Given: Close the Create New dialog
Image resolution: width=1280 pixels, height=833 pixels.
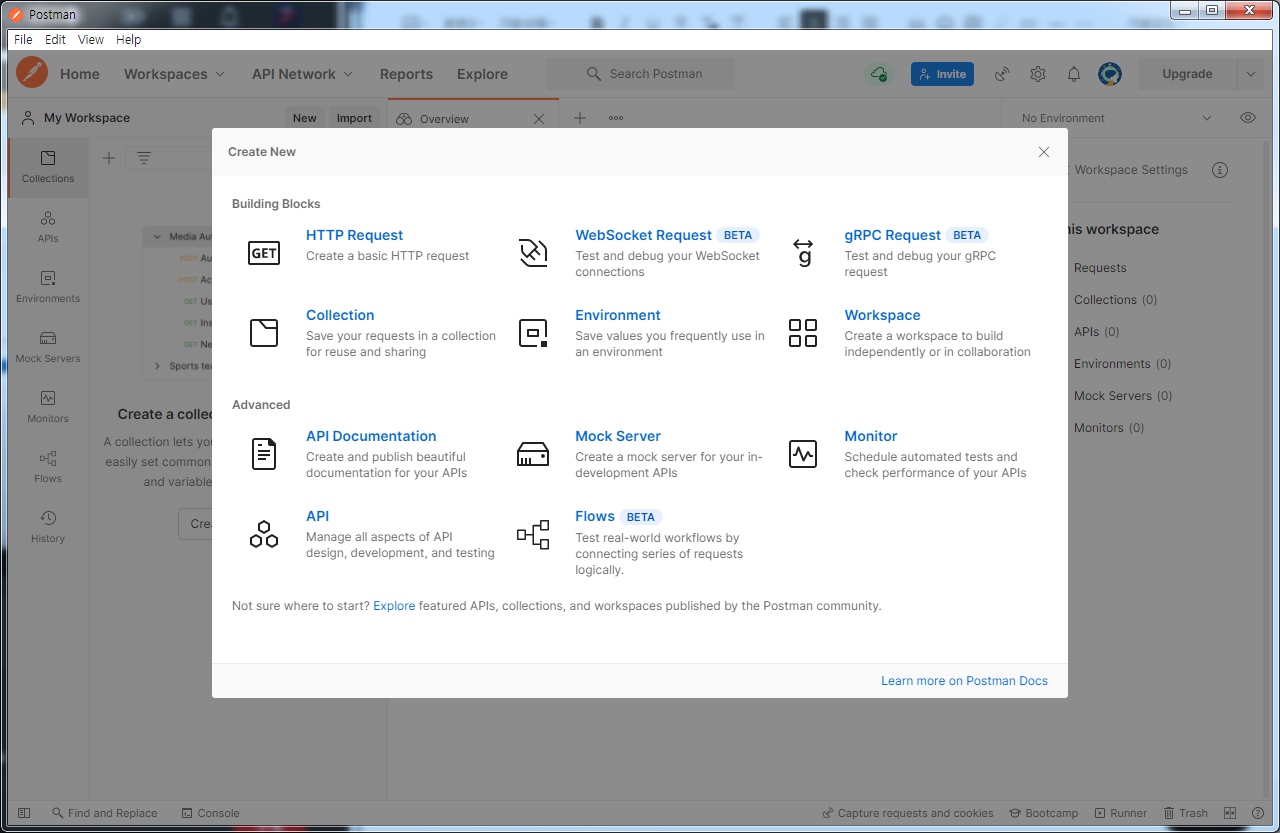Looking at the screenshot, I should (x=1044, y=152).
